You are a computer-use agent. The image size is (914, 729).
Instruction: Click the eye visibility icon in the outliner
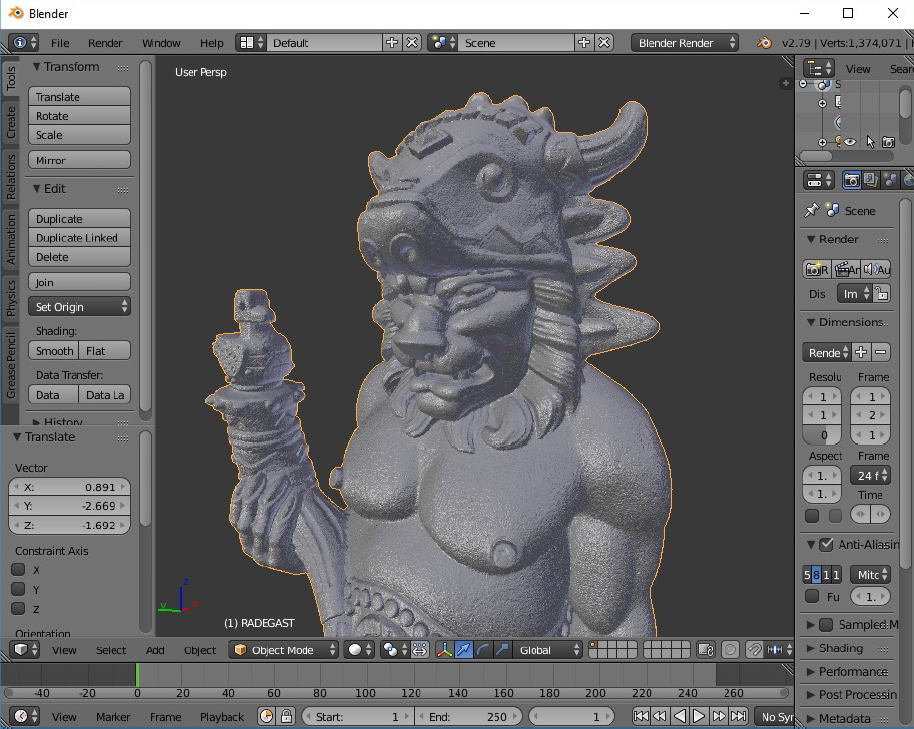coord(850,142)
